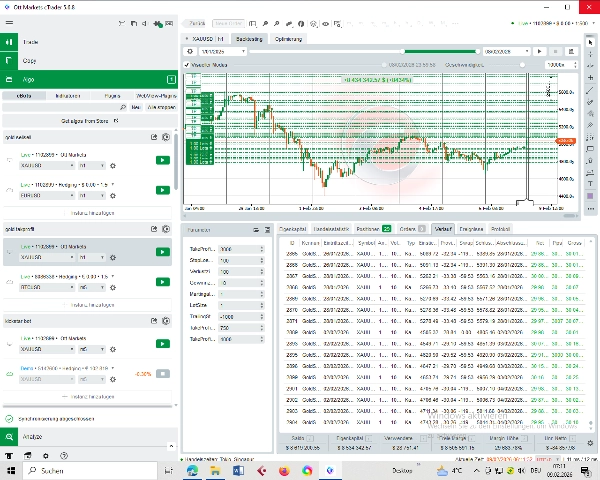Viewport: 600px width, 480px height.
Task: Open settings icon of gold weikel bot
Action: (166, 137)
